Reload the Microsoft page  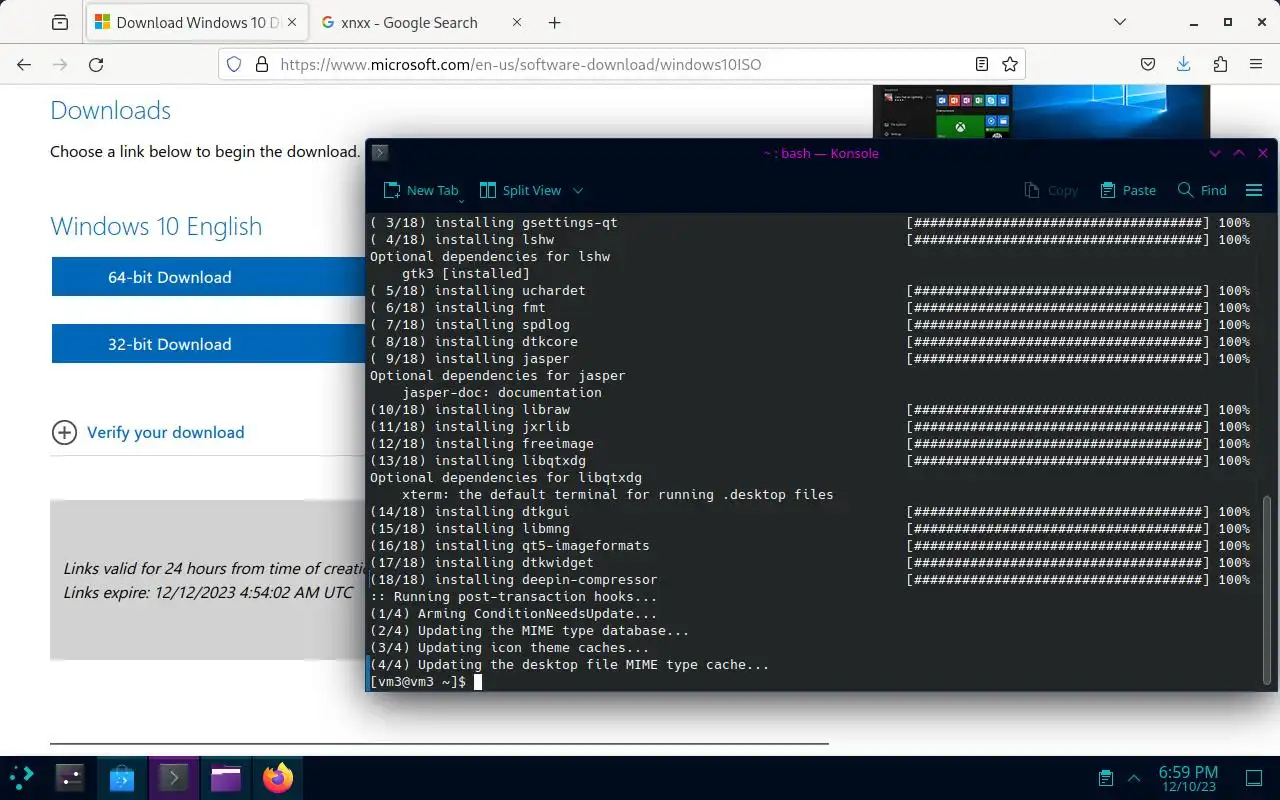click(96, 64)
